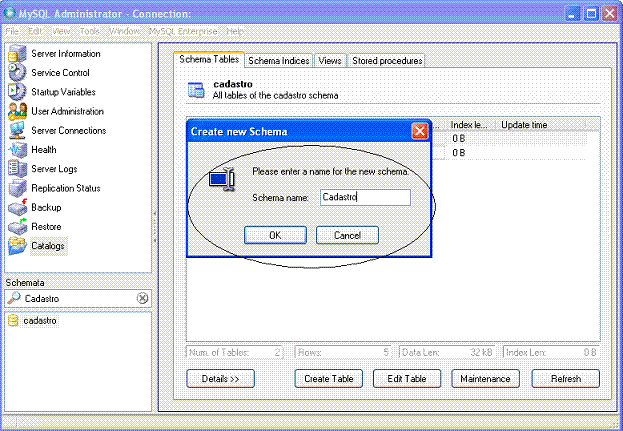This screenshot has height=431, width=623.
Task: Open the MySQL Enterprise menu
Action: click(x=183, y=31)
